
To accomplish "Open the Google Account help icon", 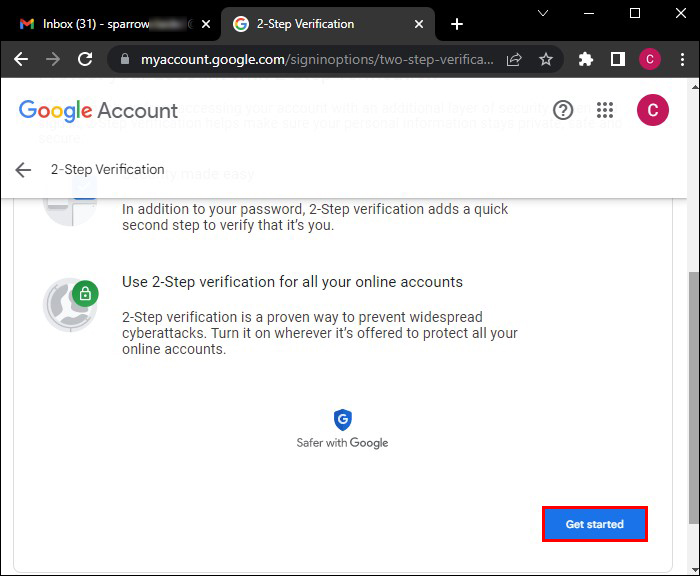I will tap(563, 110).
